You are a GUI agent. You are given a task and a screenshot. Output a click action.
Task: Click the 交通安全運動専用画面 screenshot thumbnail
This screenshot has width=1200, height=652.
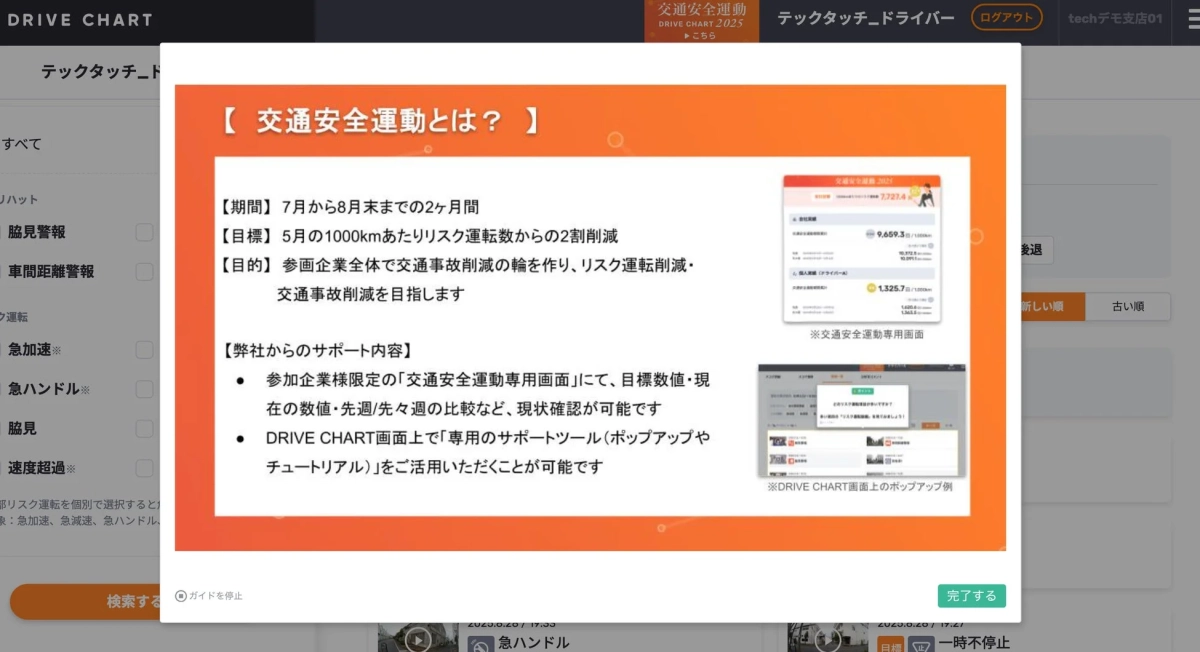(x=861, y=245)
